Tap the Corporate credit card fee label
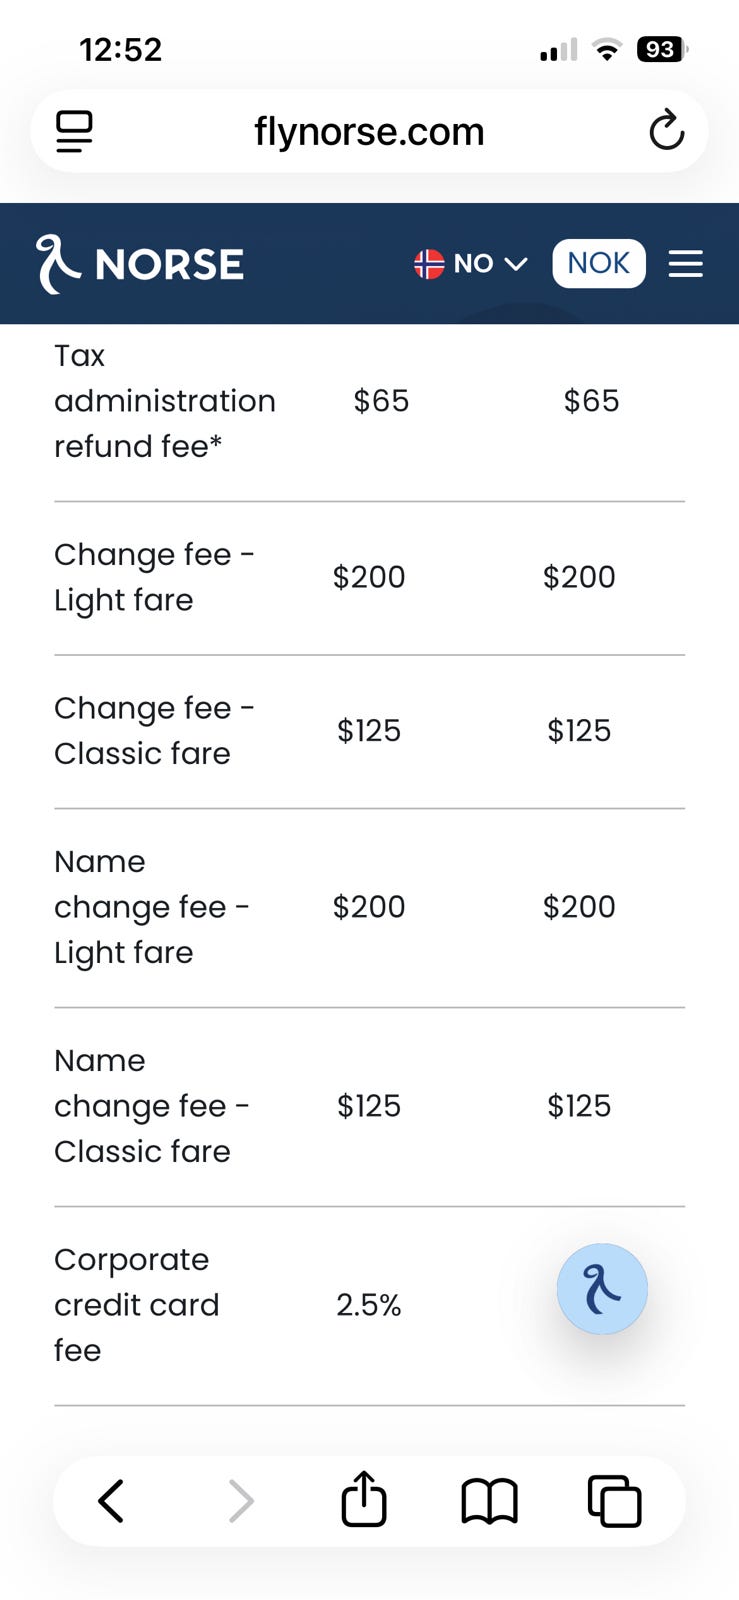Image resolution: width=739 pixels, height=1600 pixels. pos(136,1305)
